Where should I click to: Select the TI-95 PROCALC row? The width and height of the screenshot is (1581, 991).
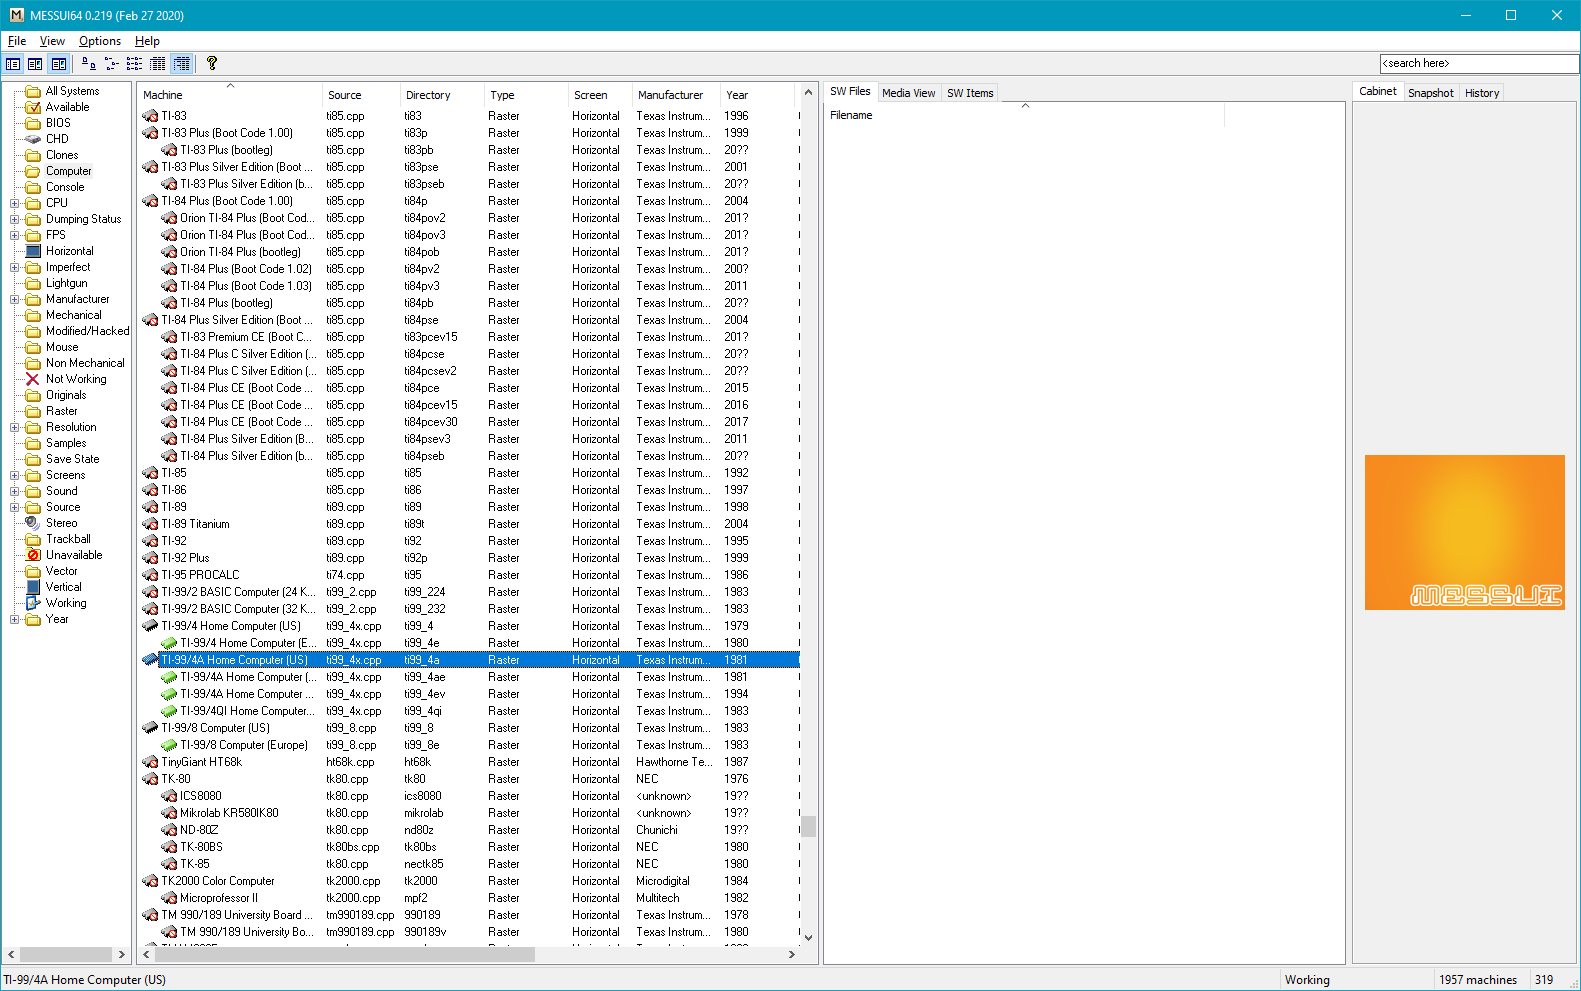pyautogui.click(x=469, y=575)
